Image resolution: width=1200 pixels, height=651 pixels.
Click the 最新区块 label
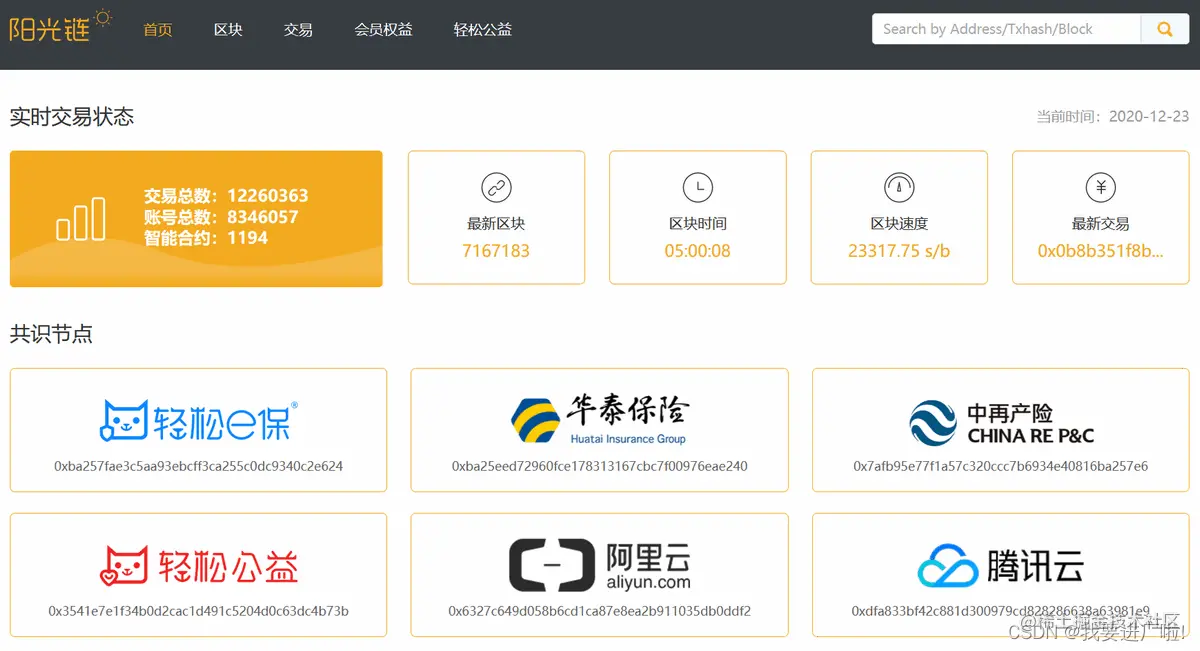pyautogui.click(x=496, y=224)
